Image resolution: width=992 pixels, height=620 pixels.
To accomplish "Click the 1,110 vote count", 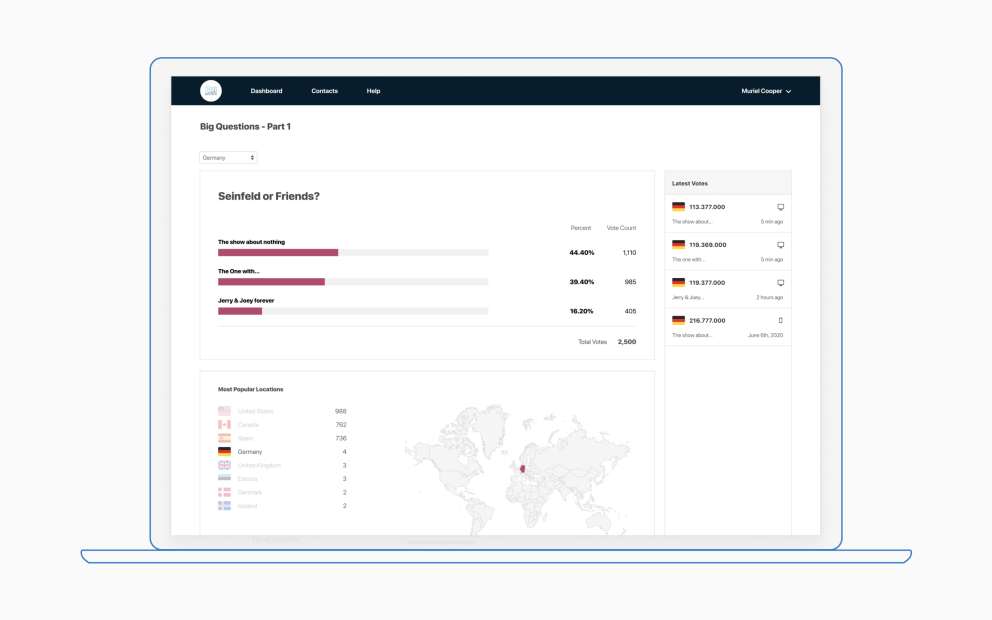I will click(x=629, y=252).
